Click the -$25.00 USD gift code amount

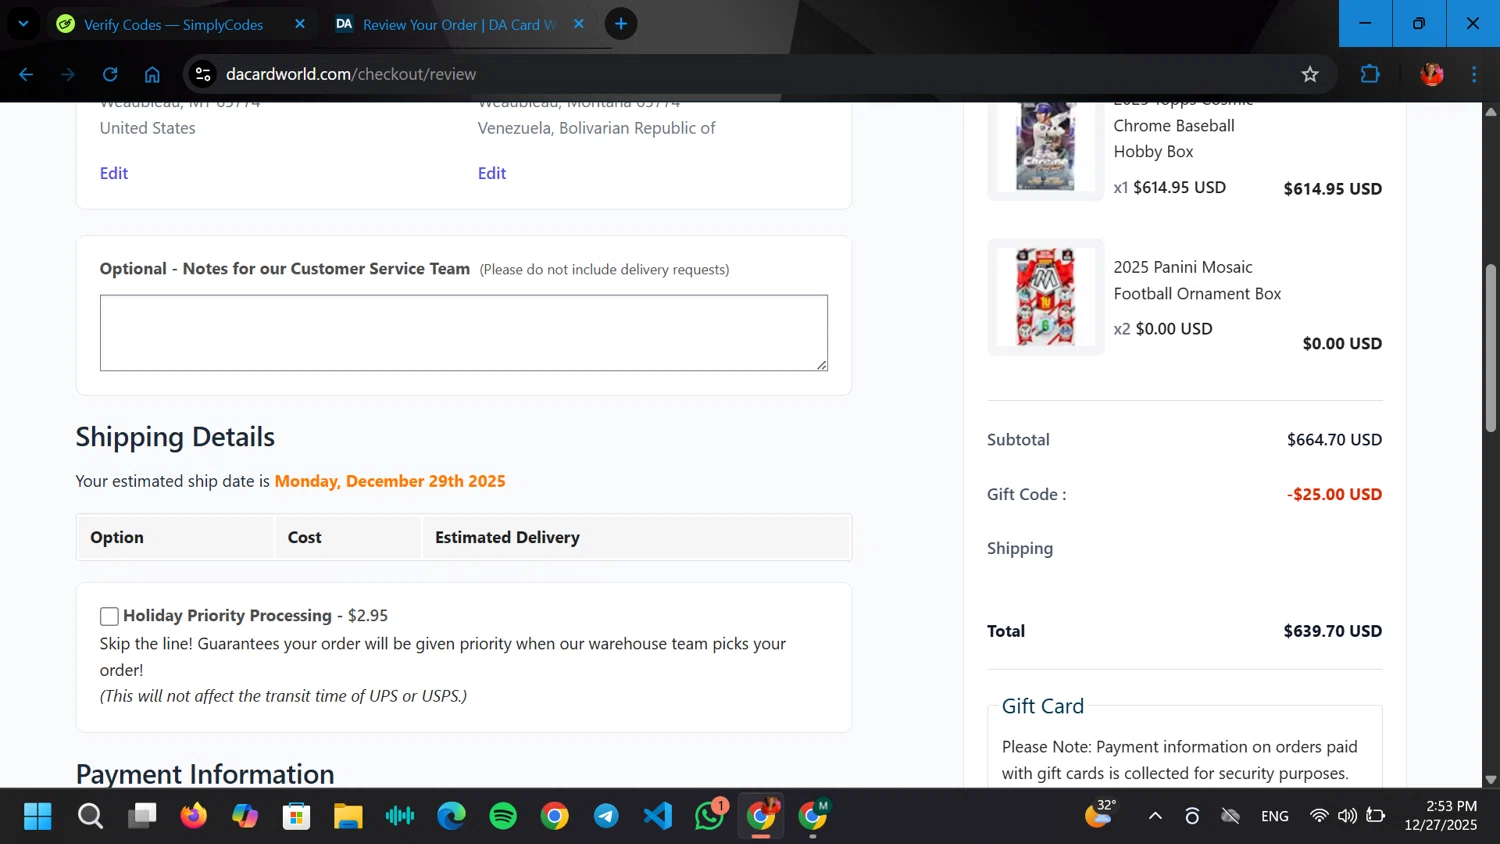(x=1334, y=494)
